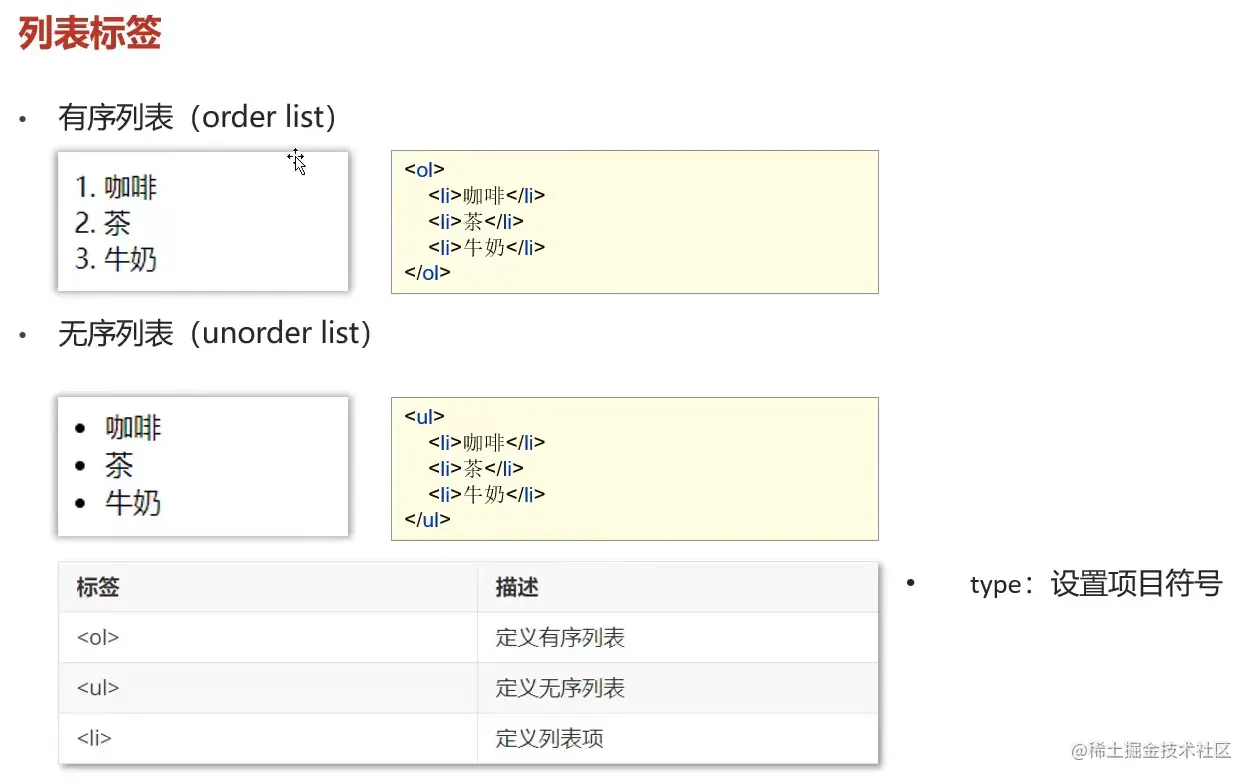Click the 定义列表项 description cell

[550, 739]
